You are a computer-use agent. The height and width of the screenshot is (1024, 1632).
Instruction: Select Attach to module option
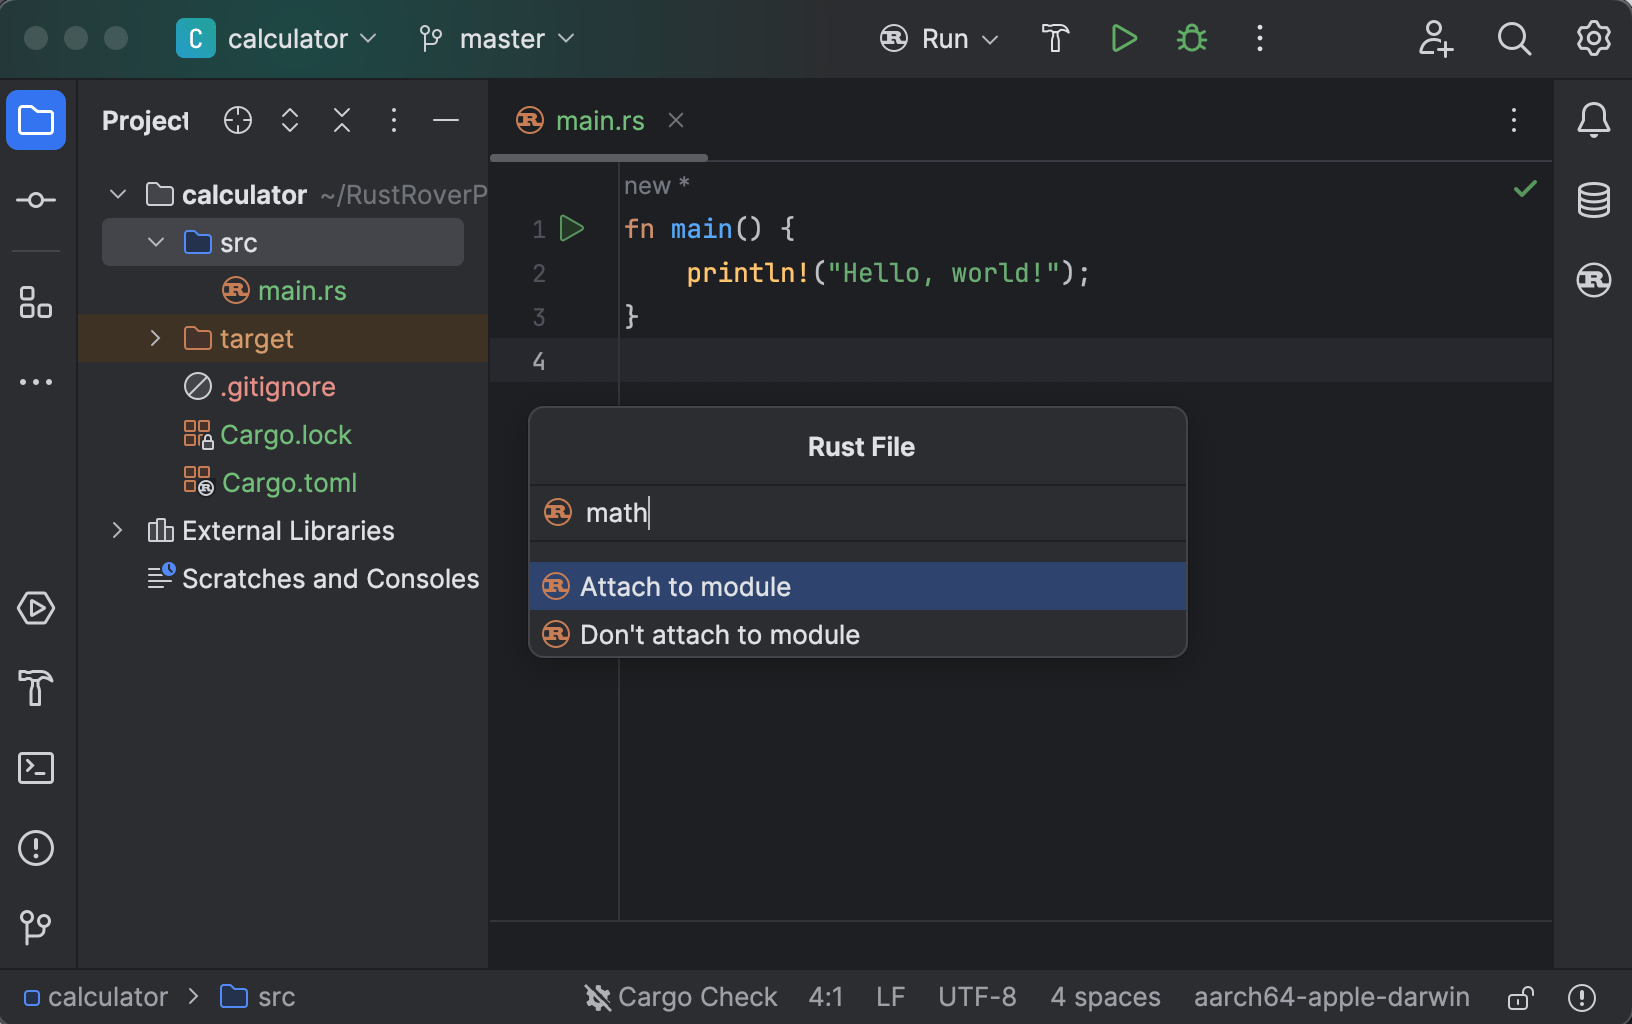858,586
